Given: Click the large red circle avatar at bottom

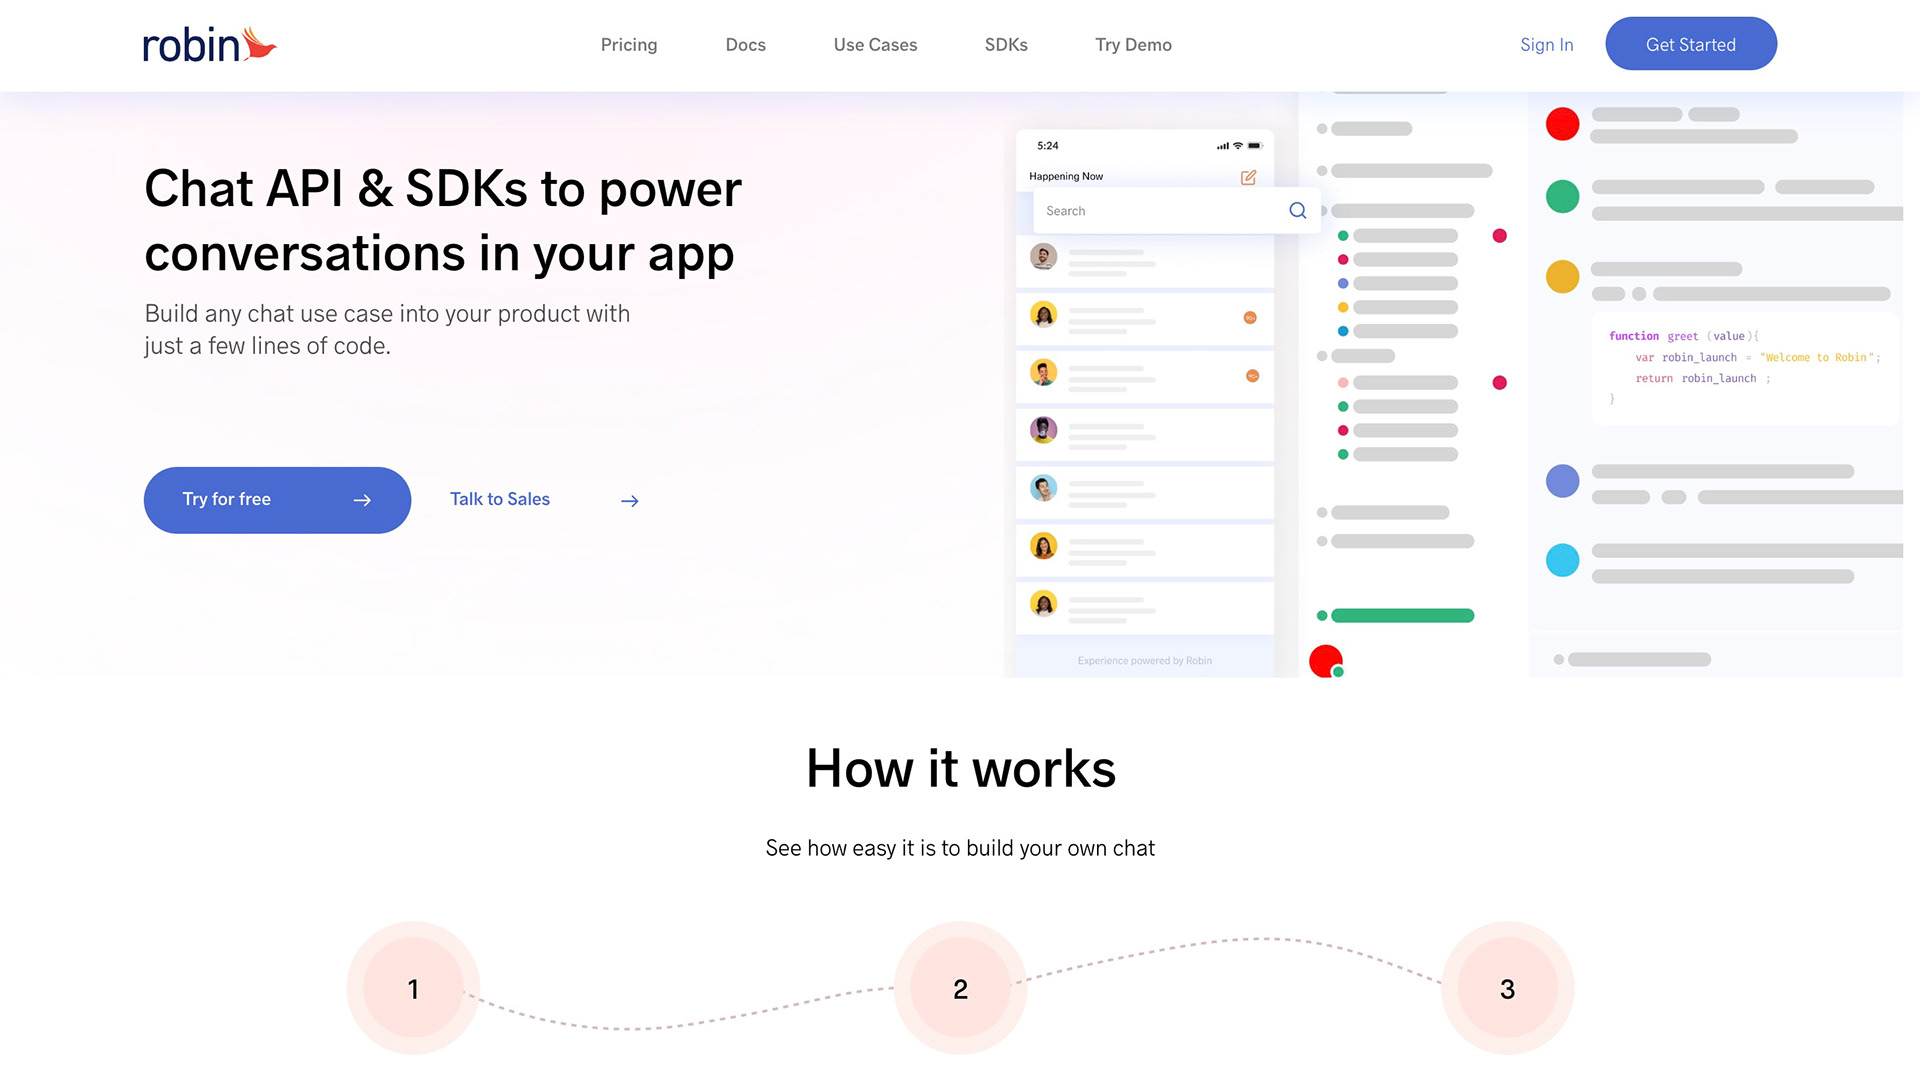Looking at the screenshot, I should pos(1325,661).
